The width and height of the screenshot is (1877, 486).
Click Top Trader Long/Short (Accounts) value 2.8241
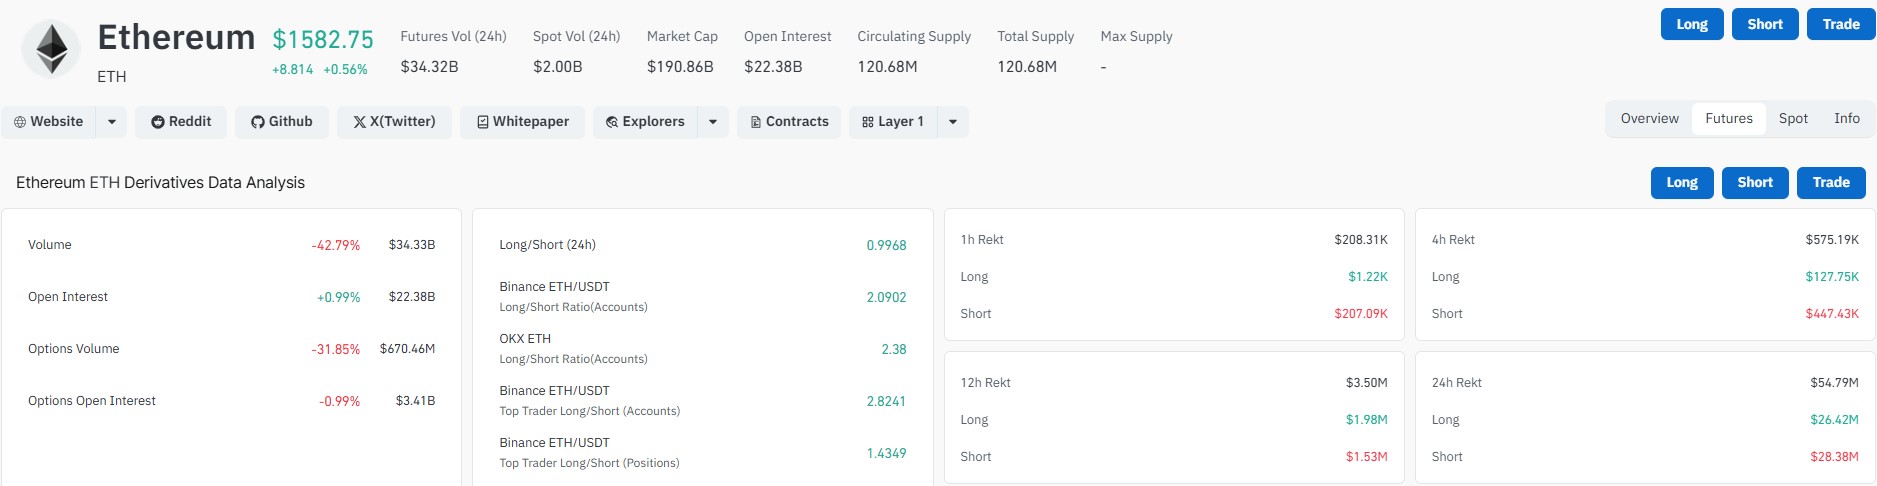pos(886,401)
